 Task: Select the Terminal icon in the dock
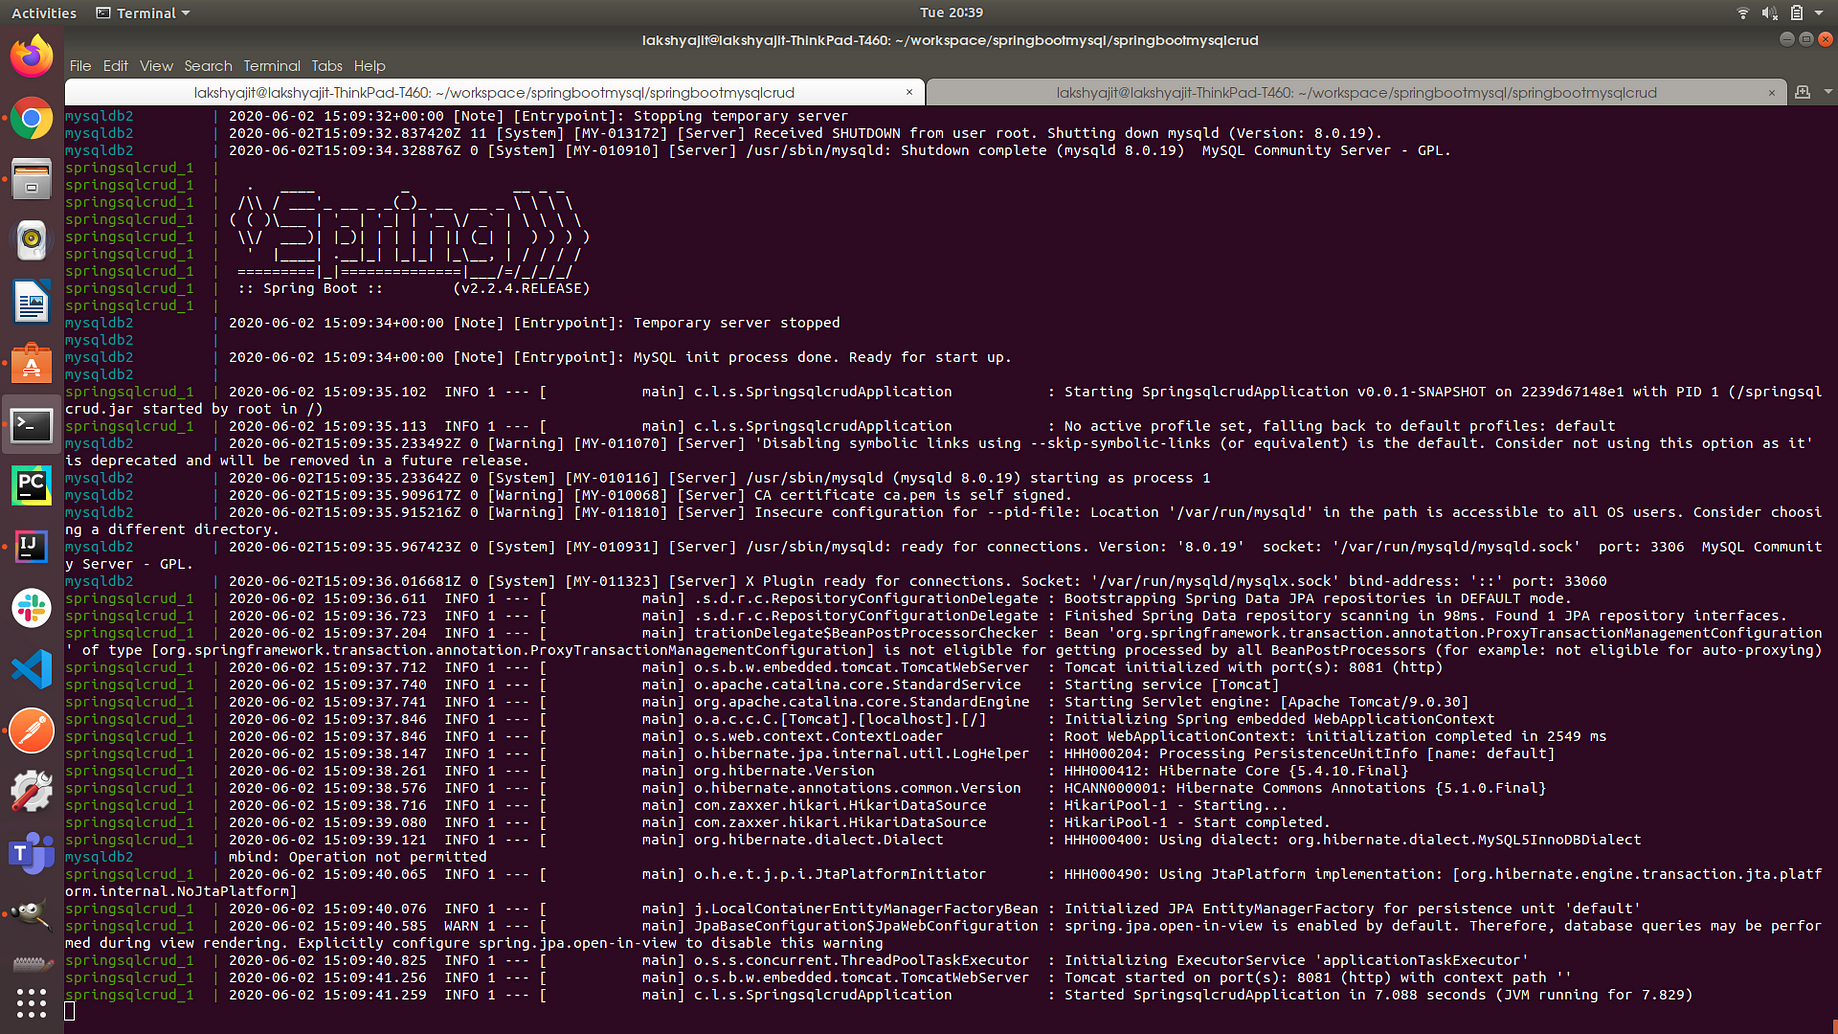point(31,426)
